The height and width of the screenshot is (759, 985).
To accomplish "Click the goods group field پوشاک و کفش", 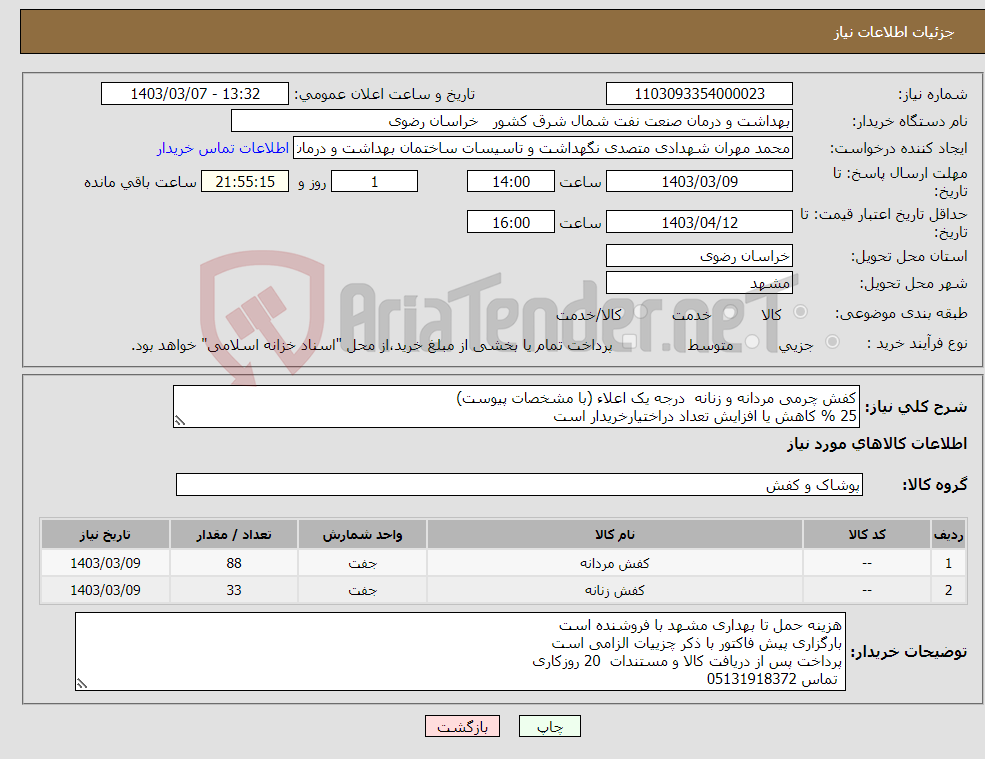I will tap(519, 484).
